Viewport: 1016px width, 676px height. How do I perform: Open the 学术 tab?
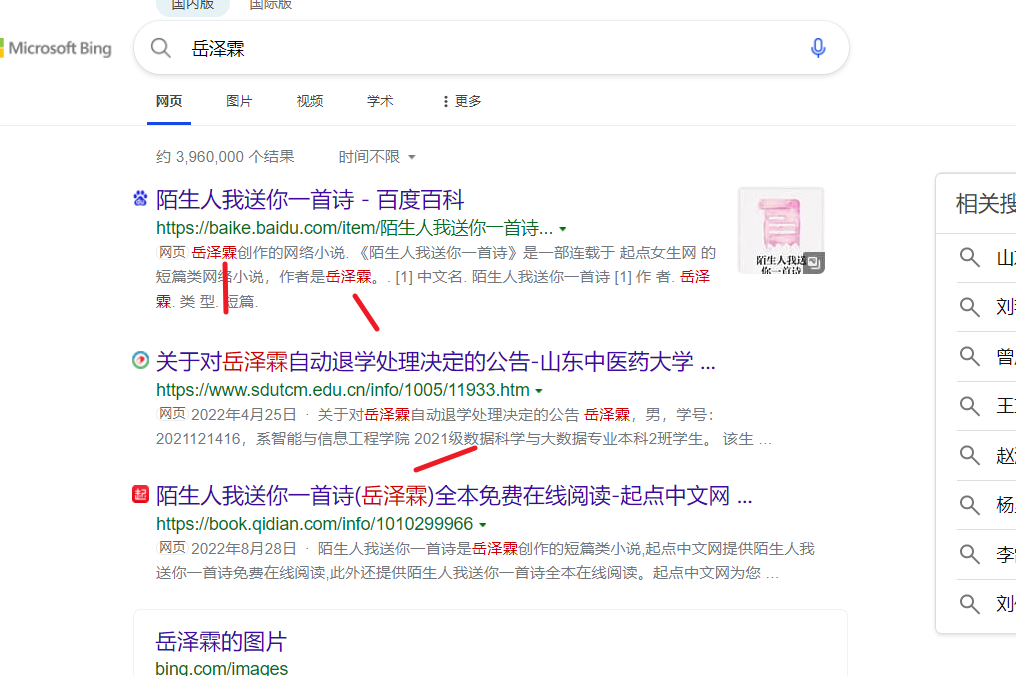click(x=380, y=101)
